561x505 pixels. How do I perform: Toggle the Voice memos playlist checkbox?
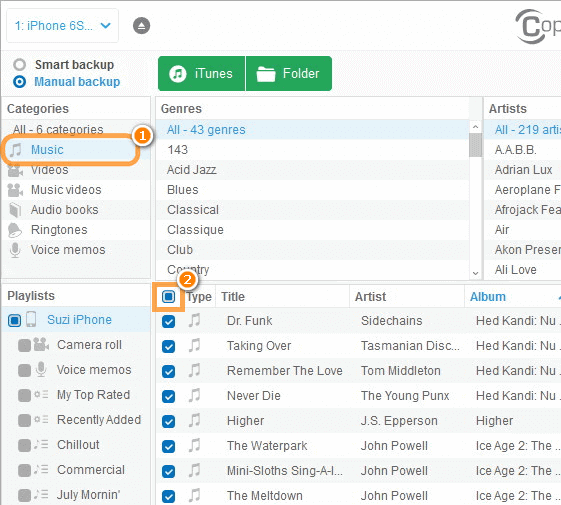[24, 371]
